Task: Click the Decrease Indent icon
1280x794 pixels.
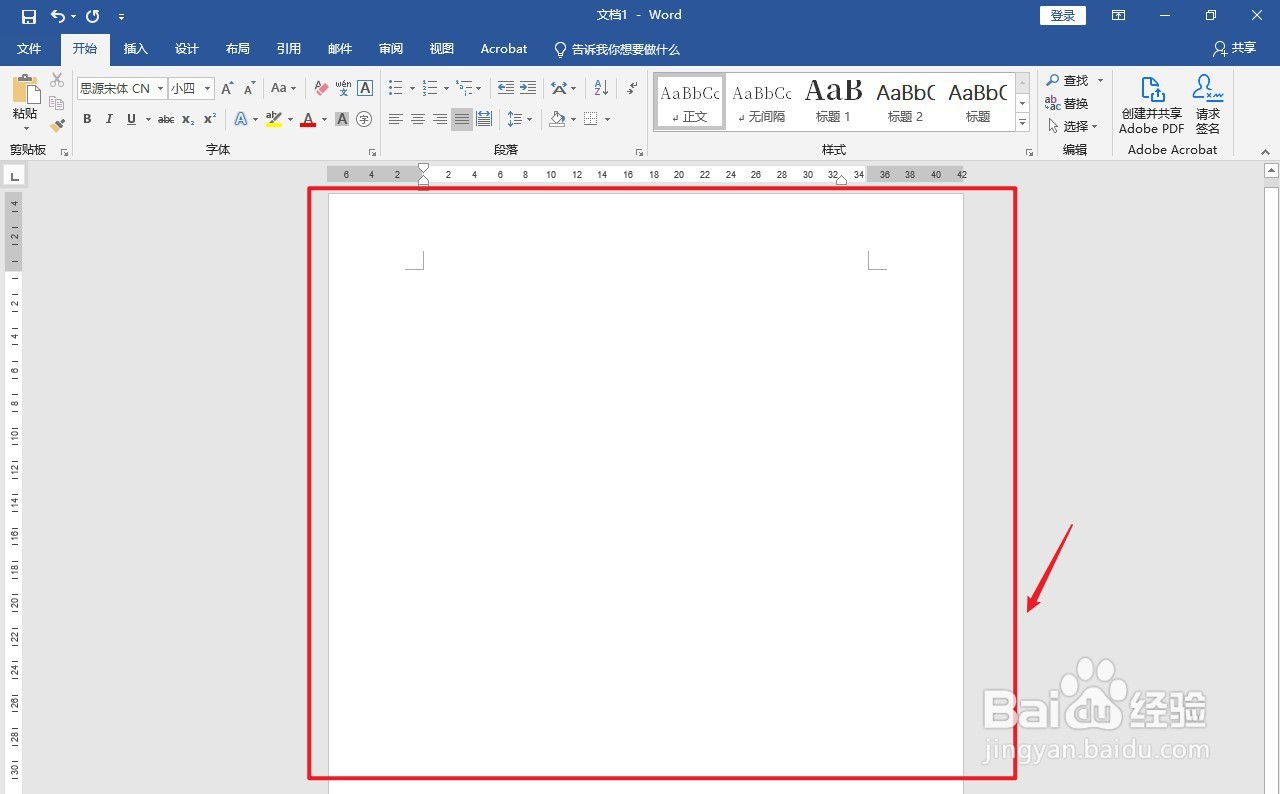Action: pyautogui.click(x=505, y=88)
